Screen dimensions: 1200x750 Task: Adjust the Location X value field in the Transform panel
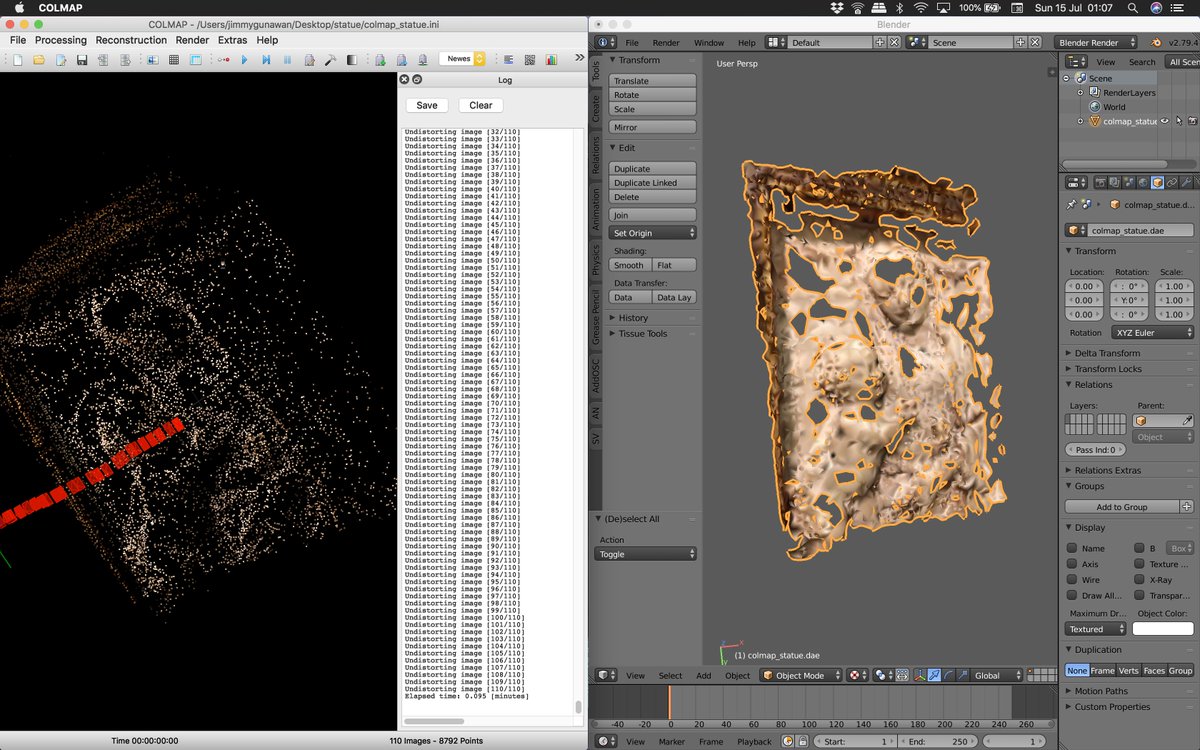click(1085, 287)
